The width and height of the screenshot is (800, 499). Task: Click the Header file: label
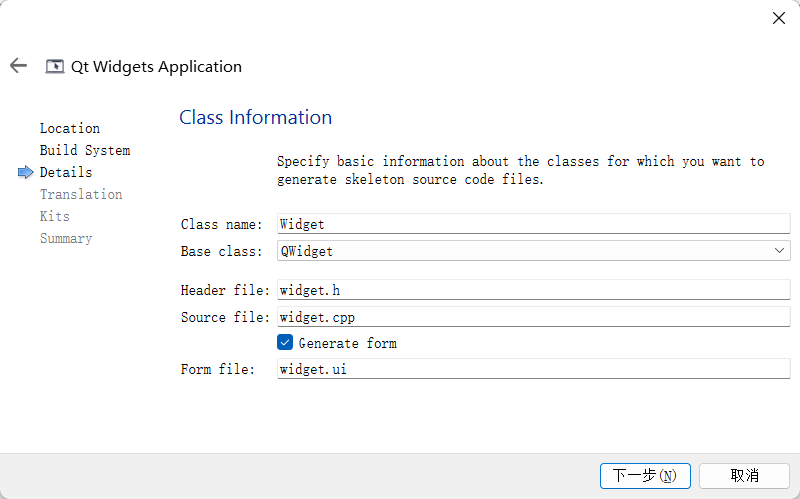point(225,290)
